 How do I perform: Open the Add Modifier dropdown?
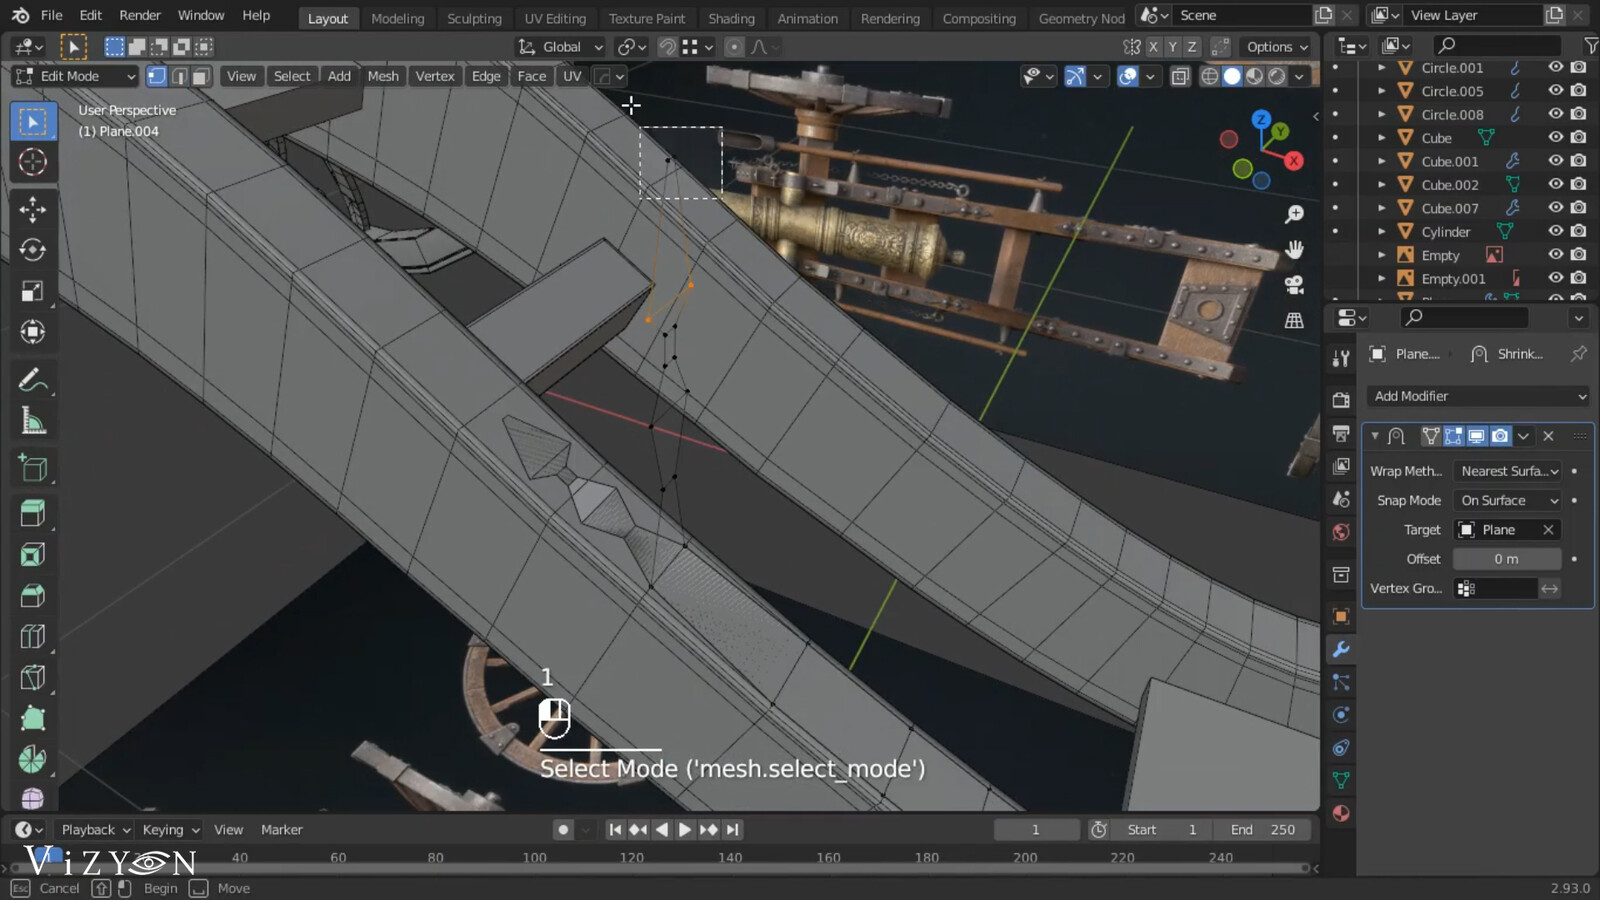click(x=1478, y=396)
